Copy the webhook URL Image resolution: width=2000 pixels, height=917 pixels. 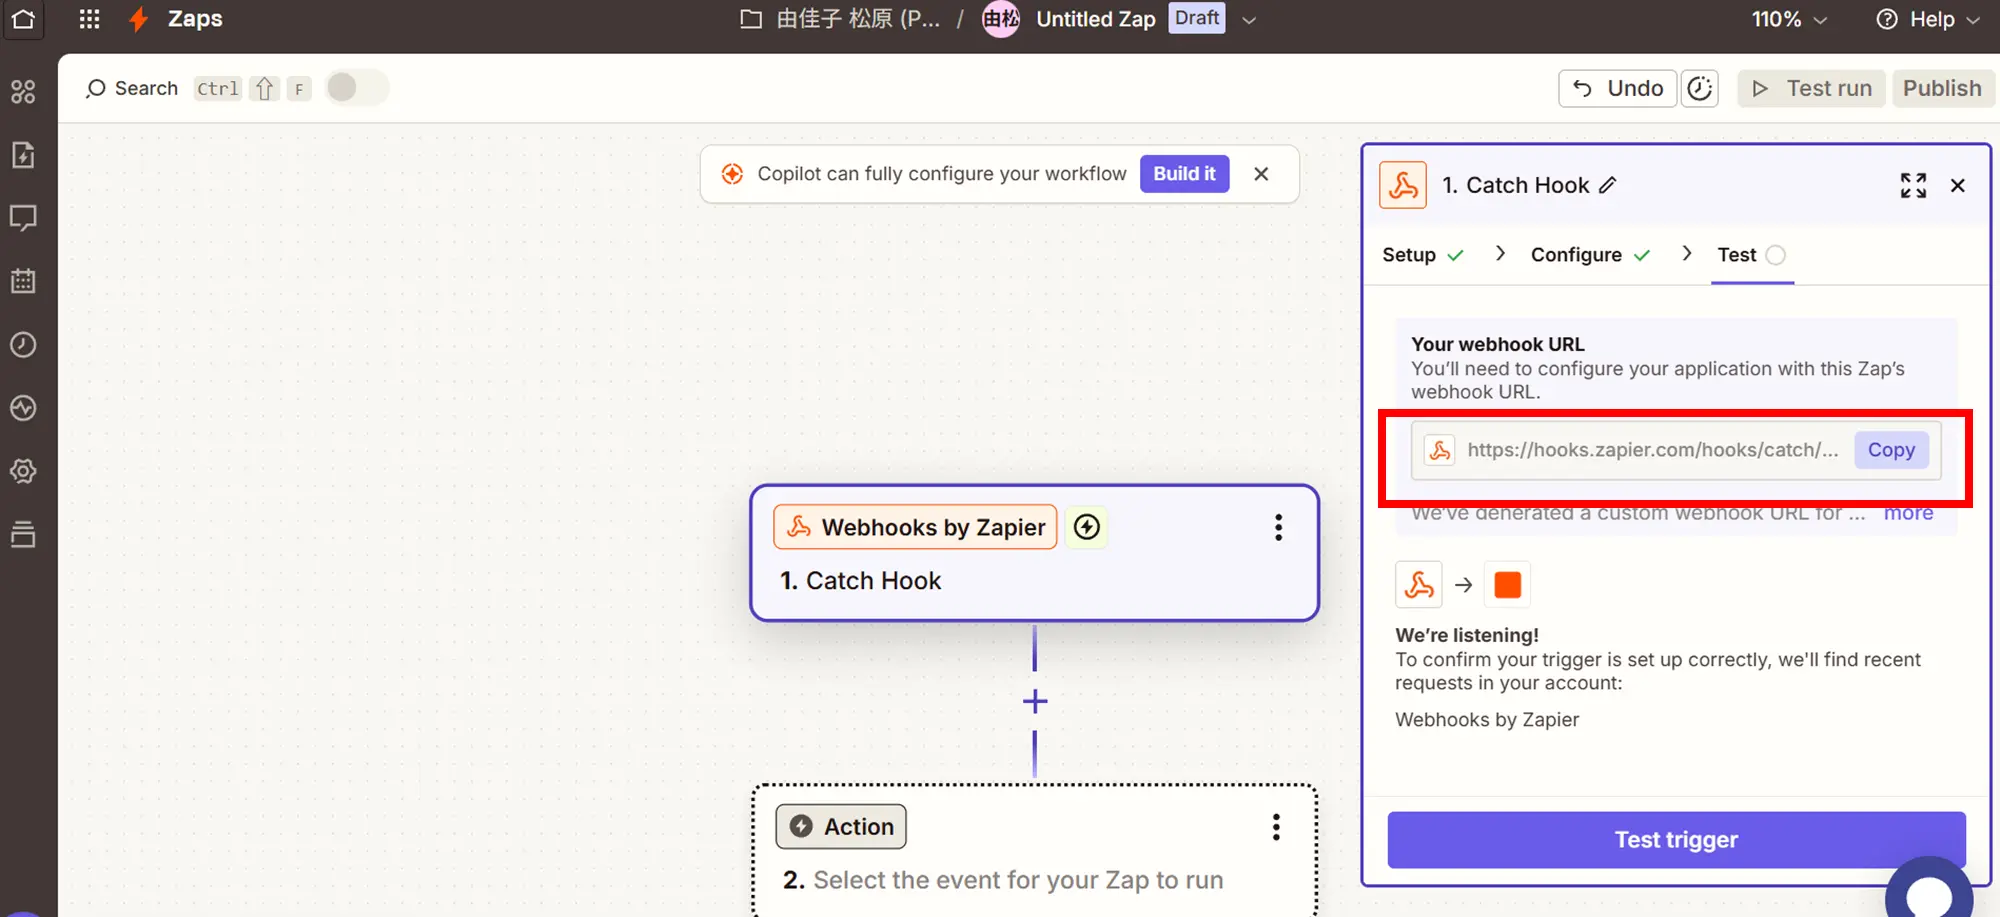(1890, 450)
